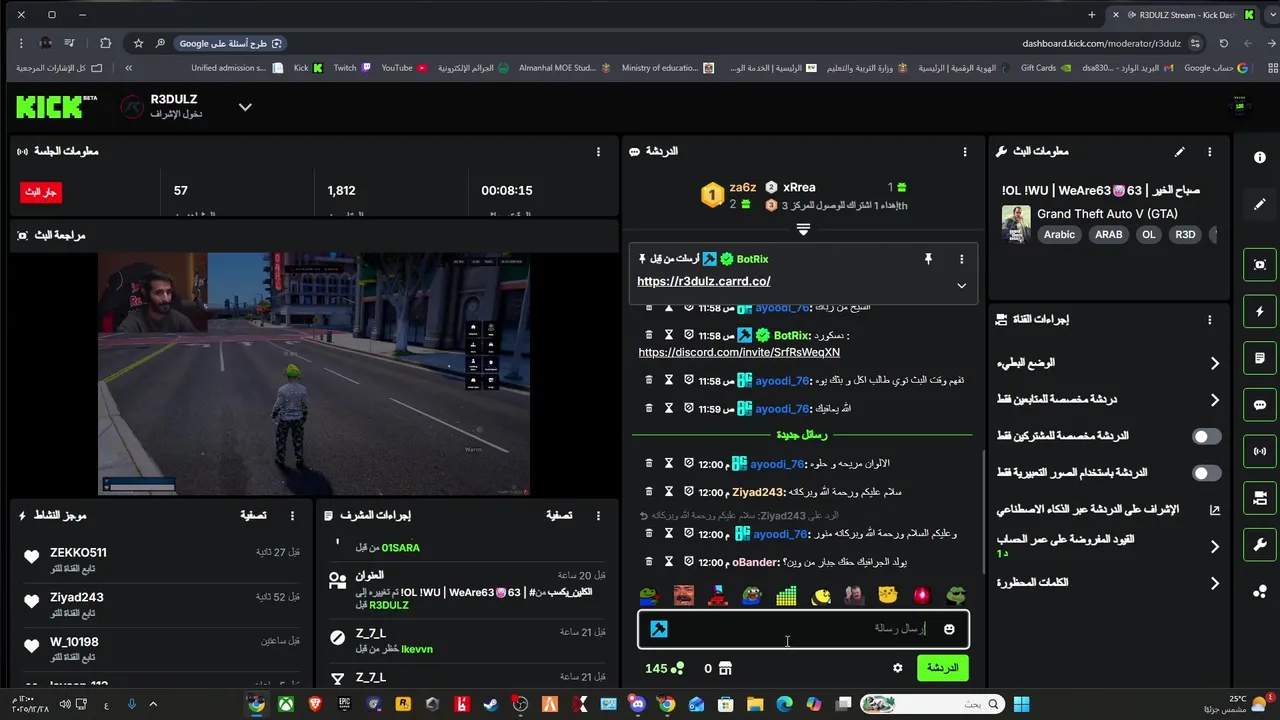Click Grand Theft Auto V category thumbnail
The height and width of the screenshot is (720, 1280).
(x=1016, y=224)
